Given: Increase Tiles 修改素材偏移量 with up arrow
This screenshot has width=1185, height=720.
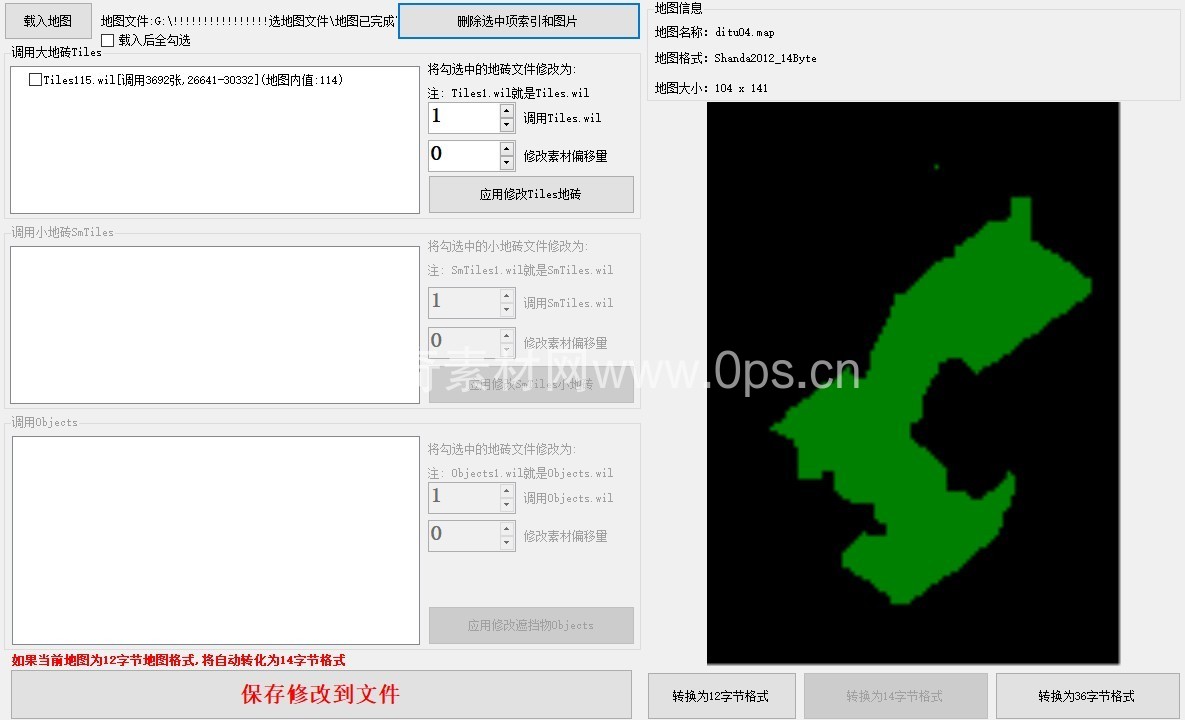Looking at the screenshot, I should pos(507,149).
